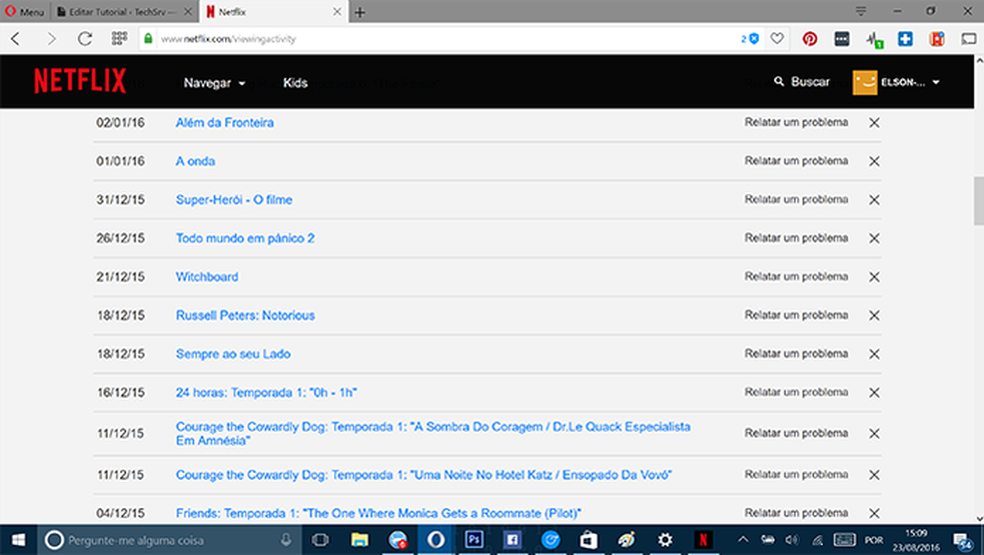The image size is (984, 555).
Task: Open the 'A onda' title link
Action: point(195,161)
